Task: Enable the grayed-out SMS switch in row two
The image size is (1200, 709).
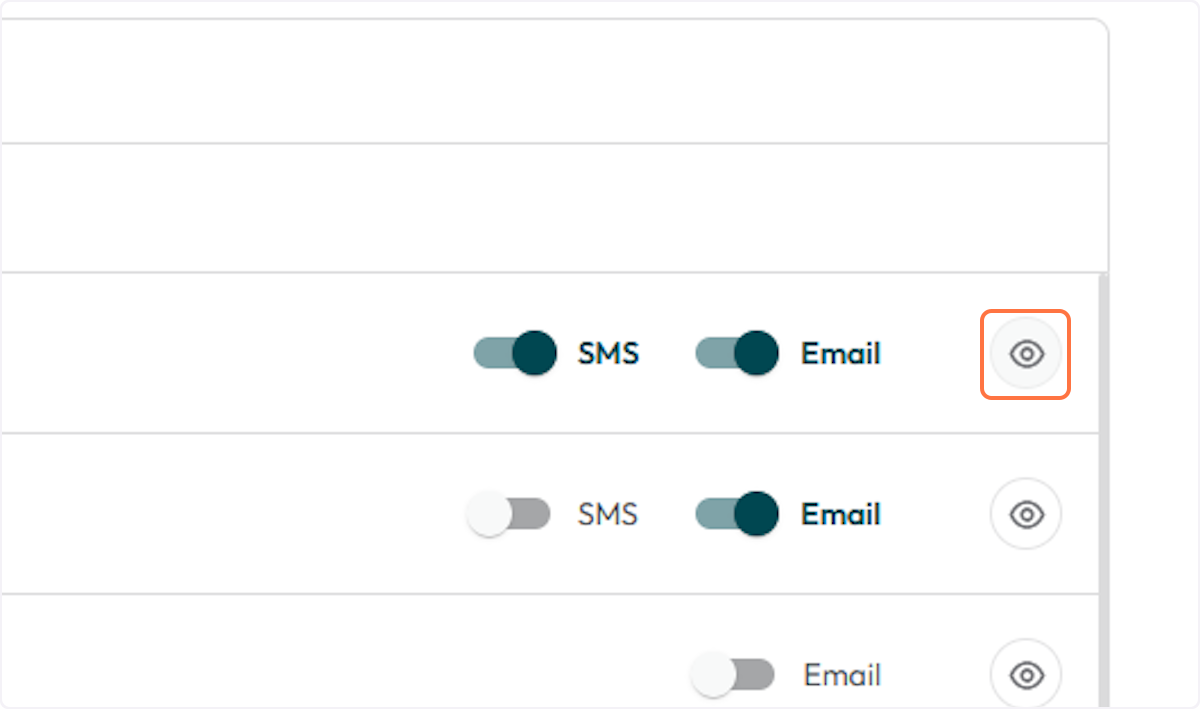Action: pos(508,513)
